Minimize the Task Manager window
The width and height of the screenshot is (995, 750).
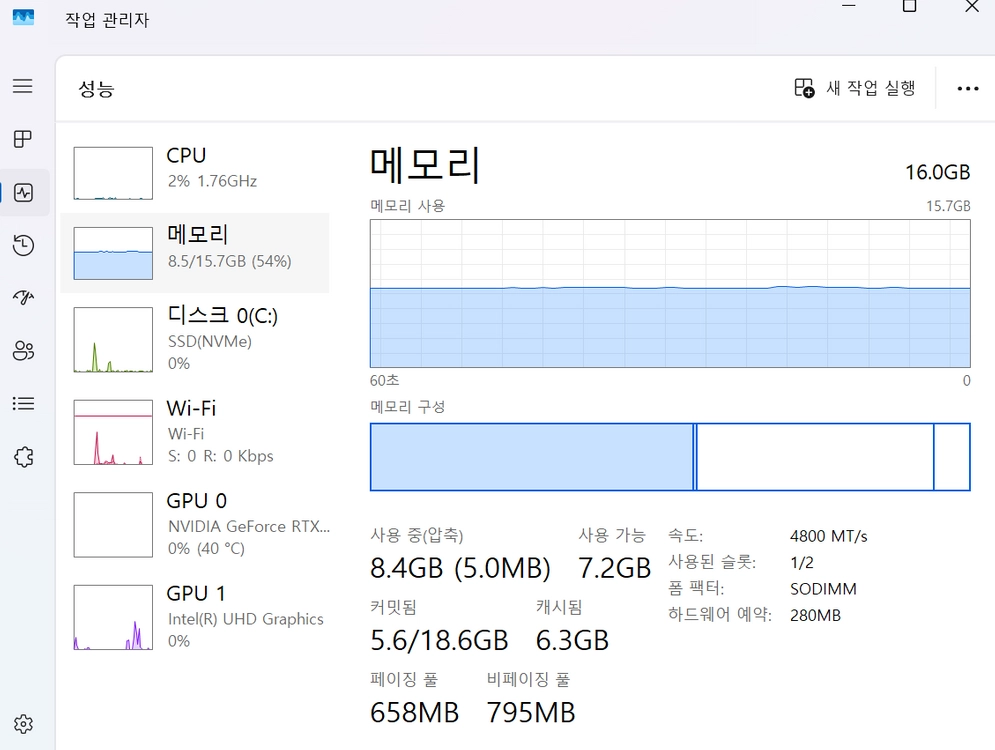[x=849, y=6]
